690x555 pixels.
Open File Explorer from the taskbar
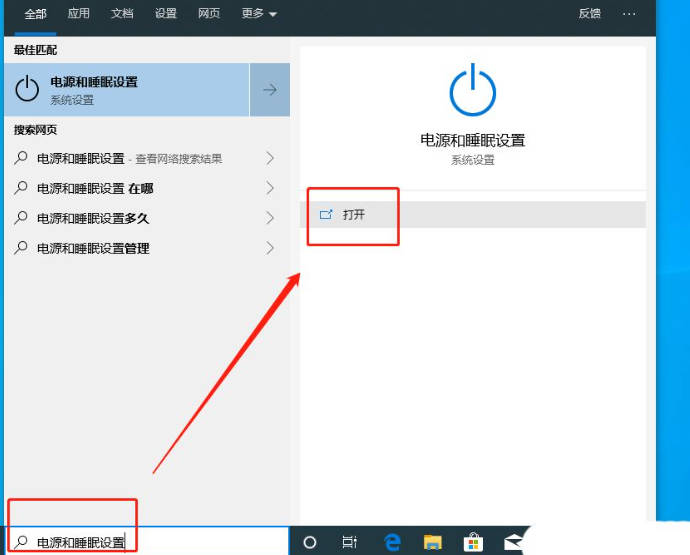(433, 542)
